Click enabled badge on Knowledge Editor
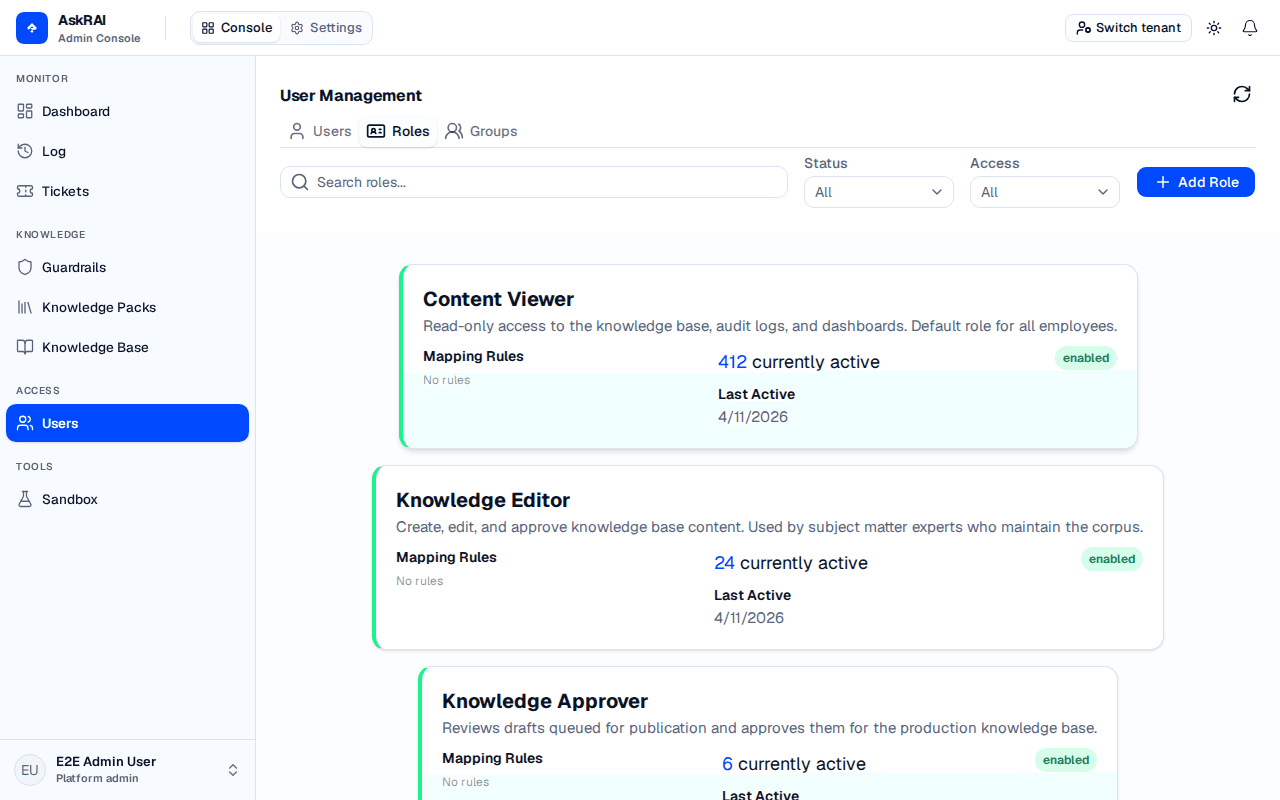The height and width of the screenshot is (800, 1280). click(1112, 559)
